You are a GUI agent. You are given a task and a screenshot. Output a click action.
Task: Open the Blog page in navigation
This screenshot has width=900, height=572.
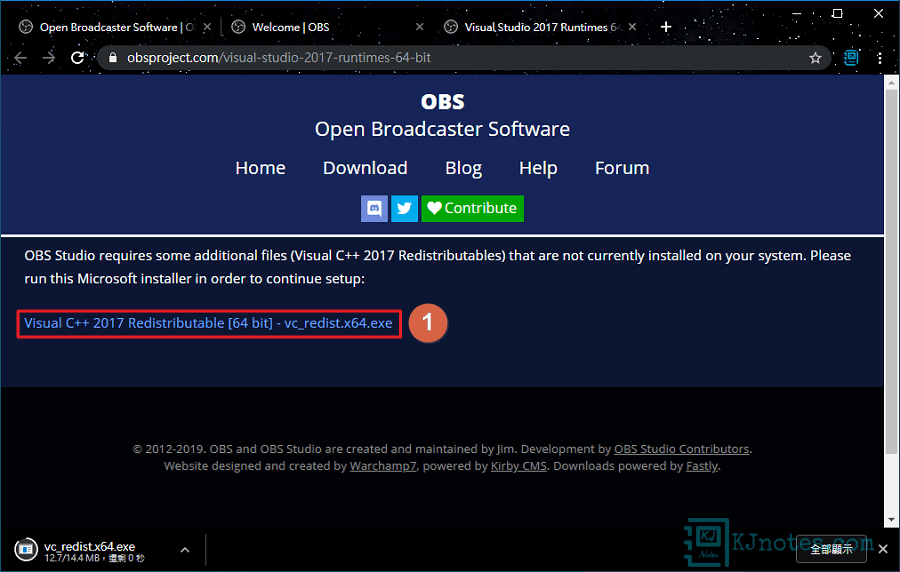click(463, 168)
